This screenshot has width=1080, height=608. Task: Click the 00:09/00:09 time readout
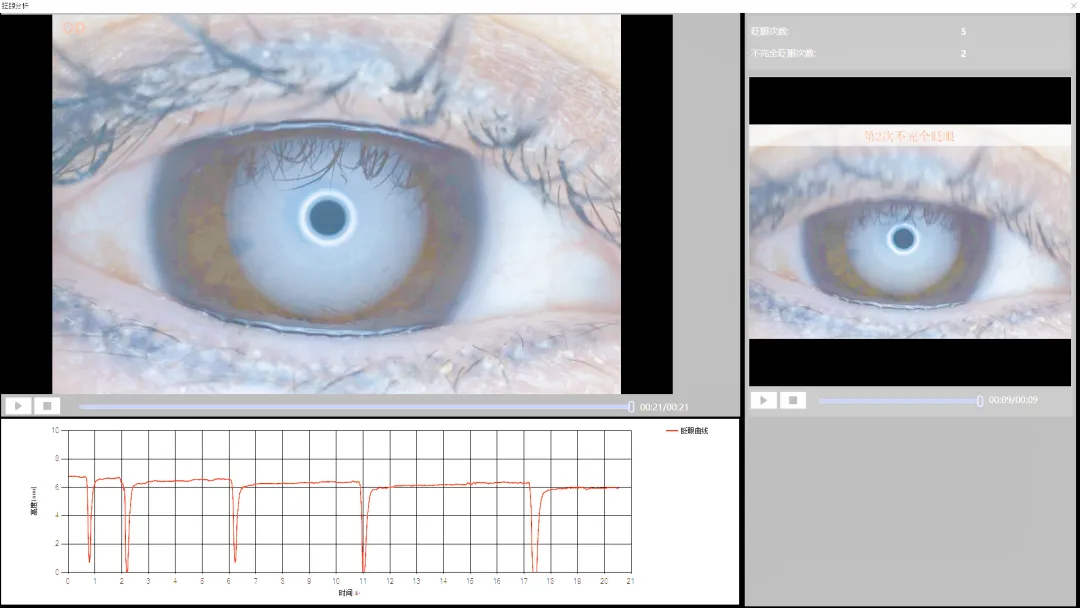(1013, 399)
